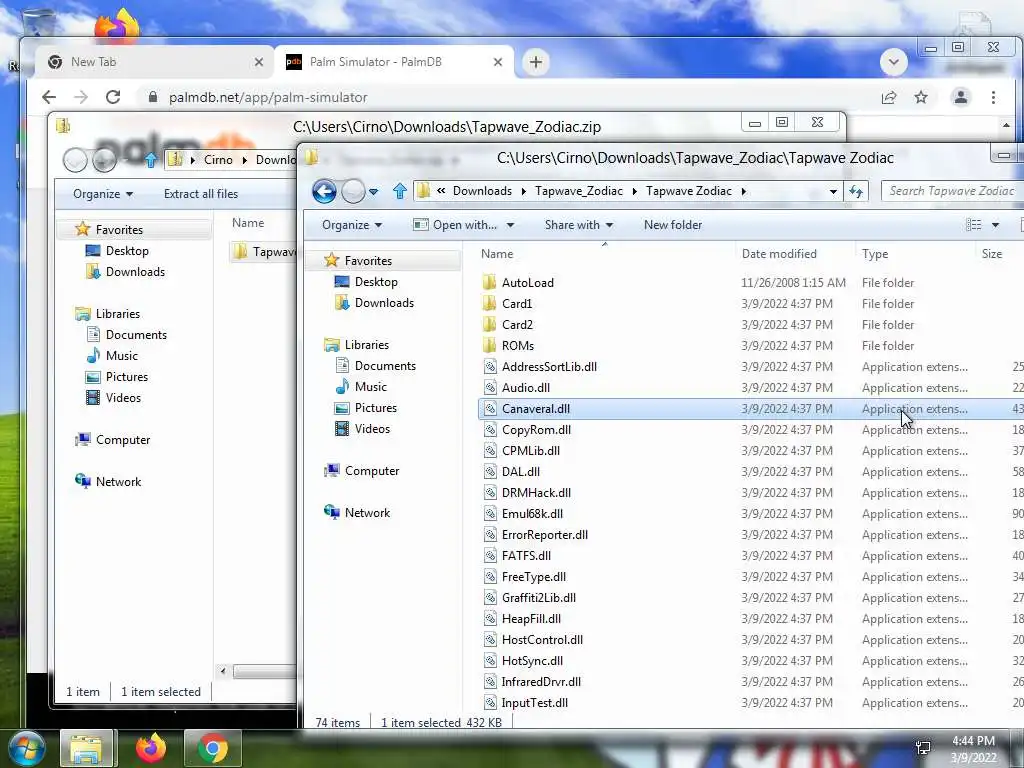Click the Search Tapwave Zodiac field

click(952, 191)
